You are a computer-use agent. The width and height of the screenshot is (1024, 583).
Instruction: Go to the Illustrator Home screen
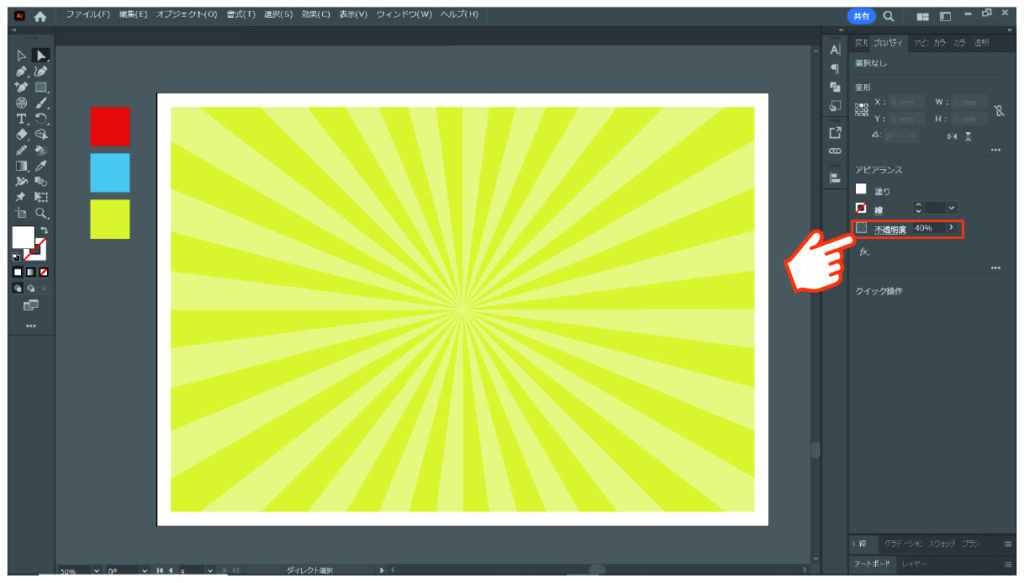(x=40, y=16)
